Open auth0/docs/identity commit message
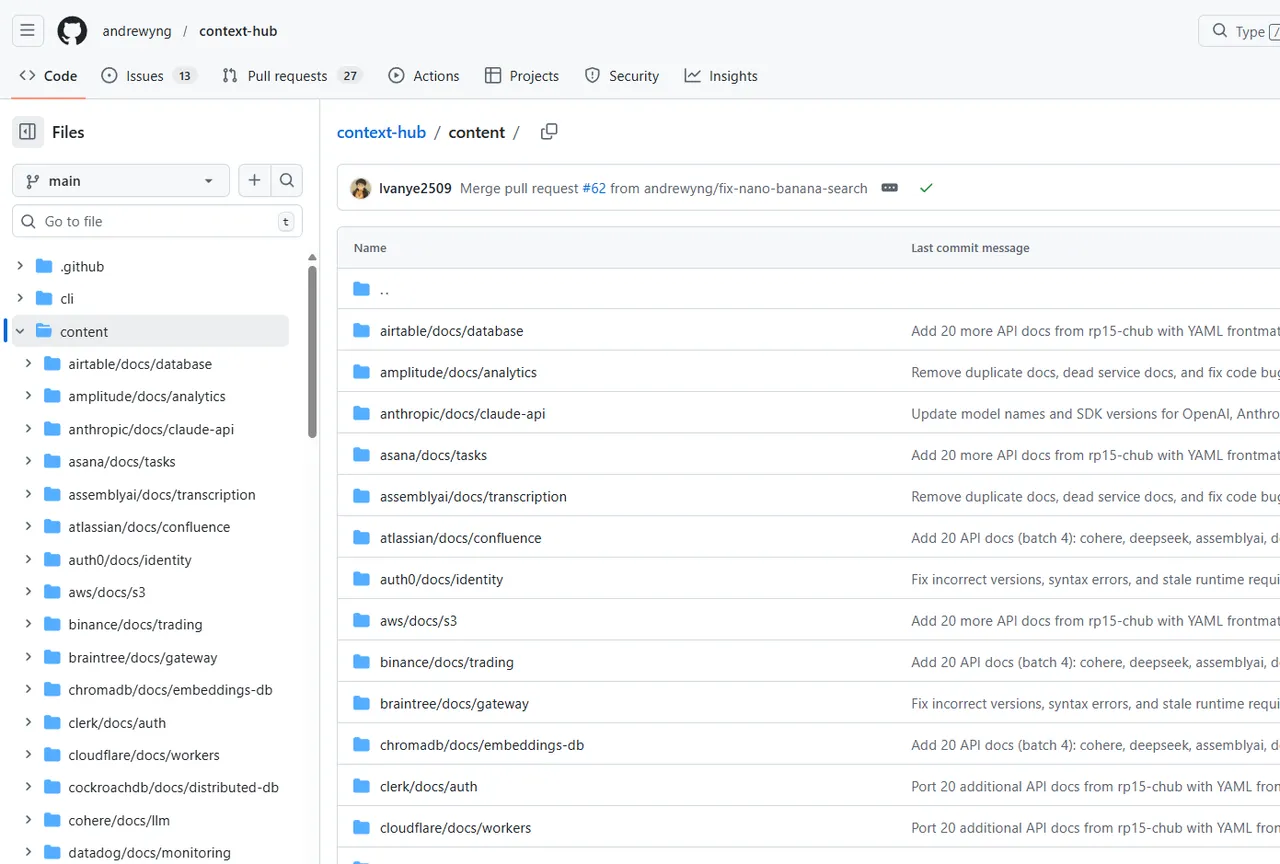The width and height of the screenshot is (1280, 864). (1095, 579)
